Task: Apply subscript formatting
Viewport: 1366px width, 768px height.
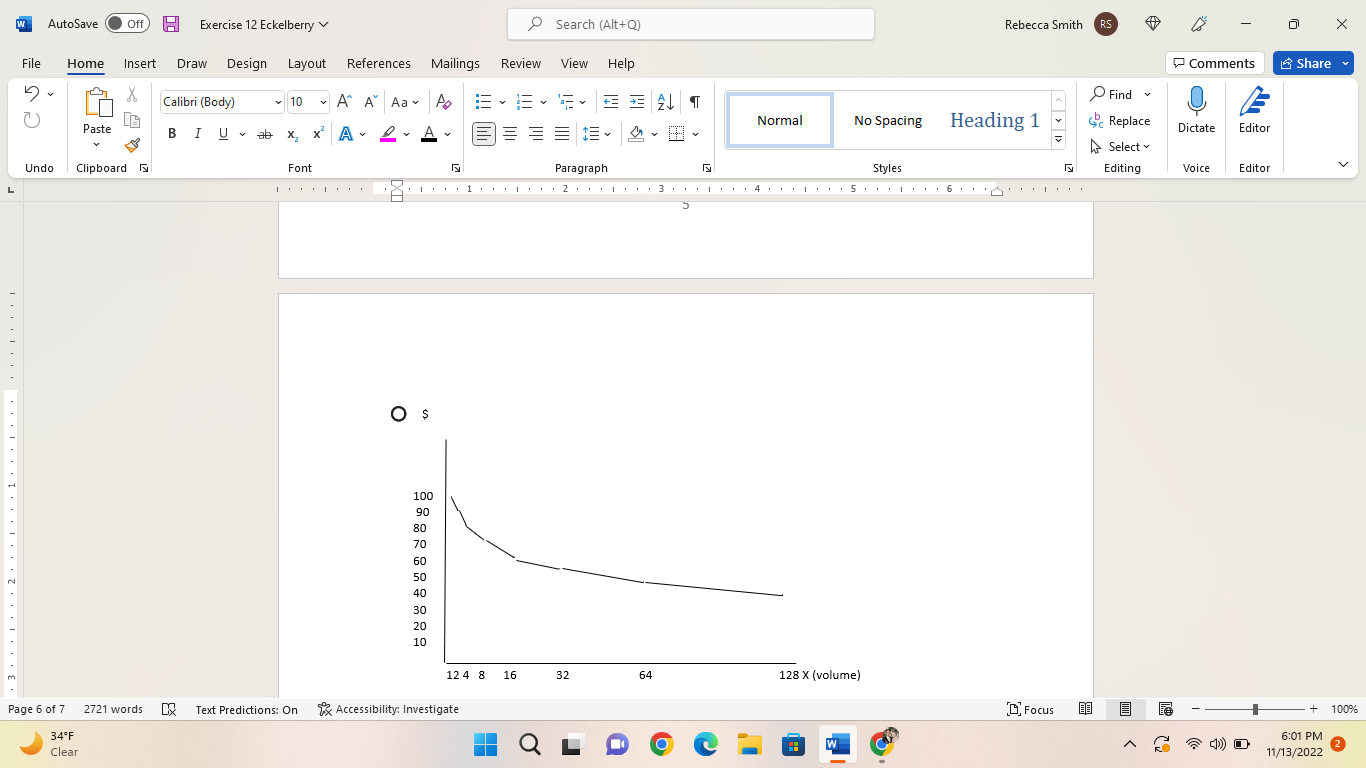Action: tap(292, 134)
